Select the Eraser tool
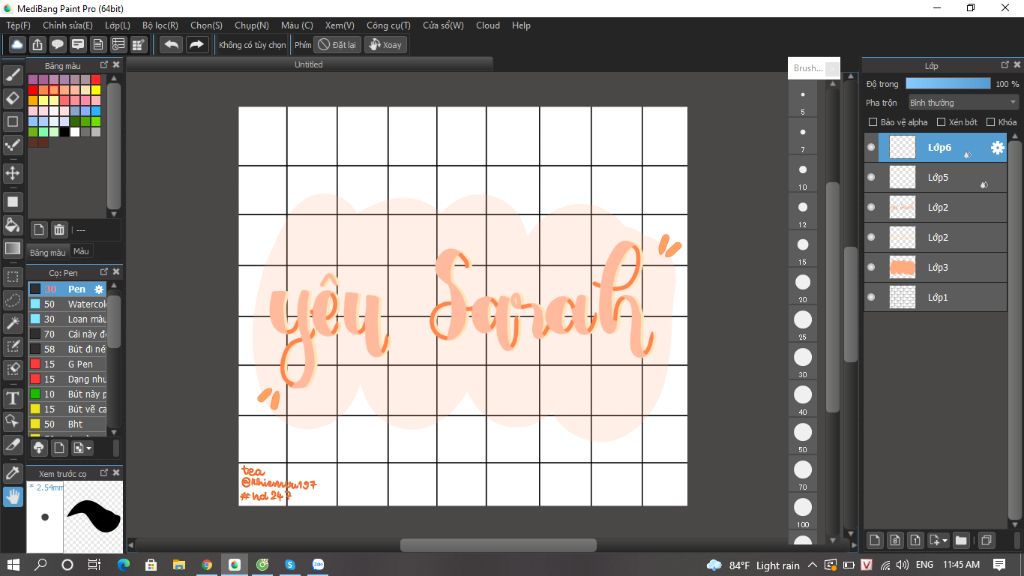 tap(12, 98)
